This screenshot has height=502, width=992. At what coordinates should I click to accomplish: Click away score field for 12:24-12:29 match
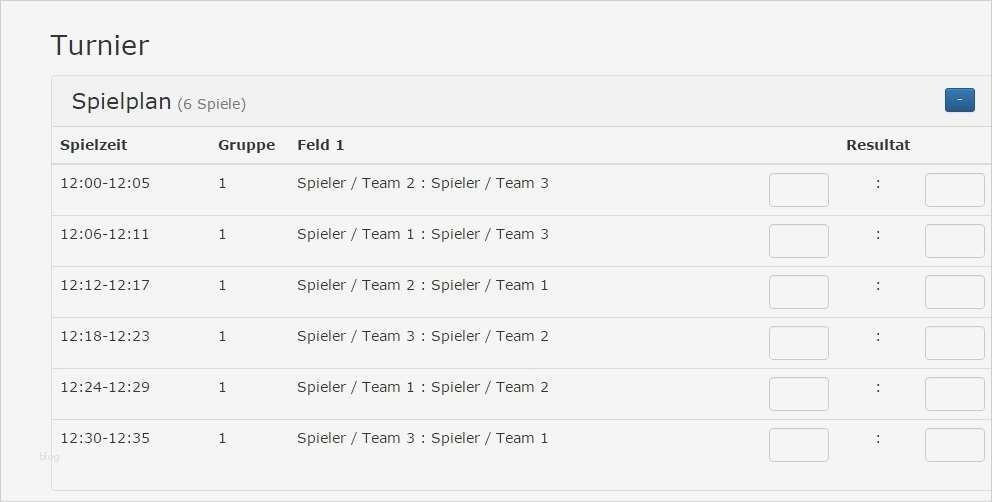click(954, 394)
